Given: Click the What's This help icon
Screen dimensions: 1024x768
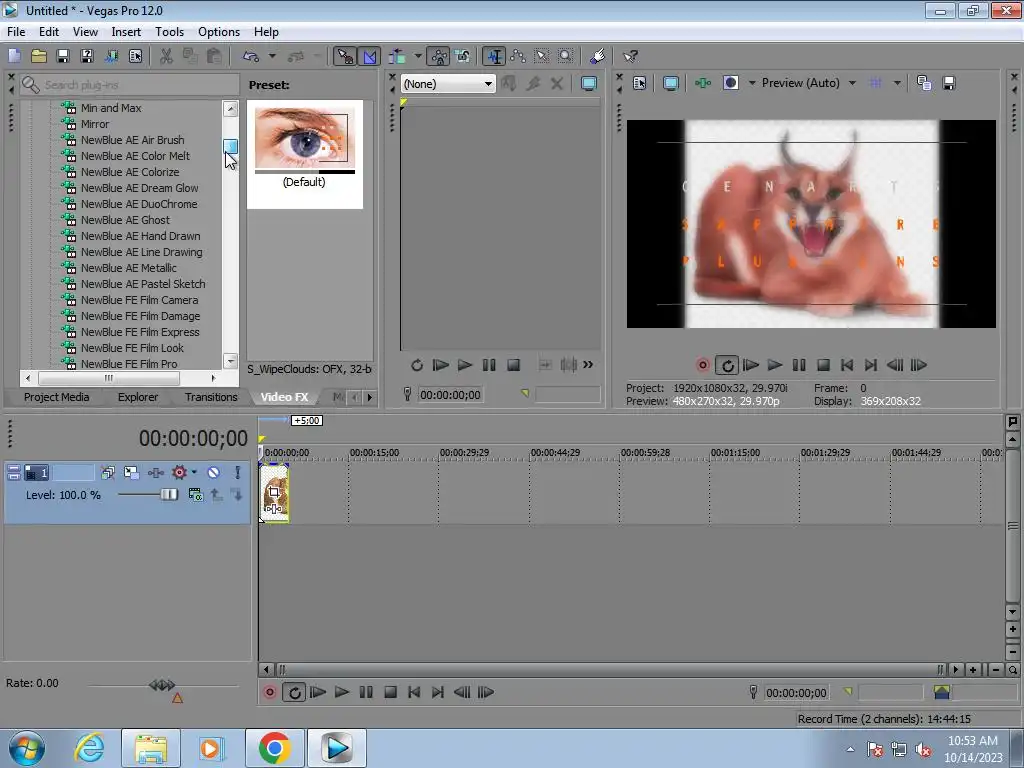Looking at the screenshot, I should coord(630,57).
